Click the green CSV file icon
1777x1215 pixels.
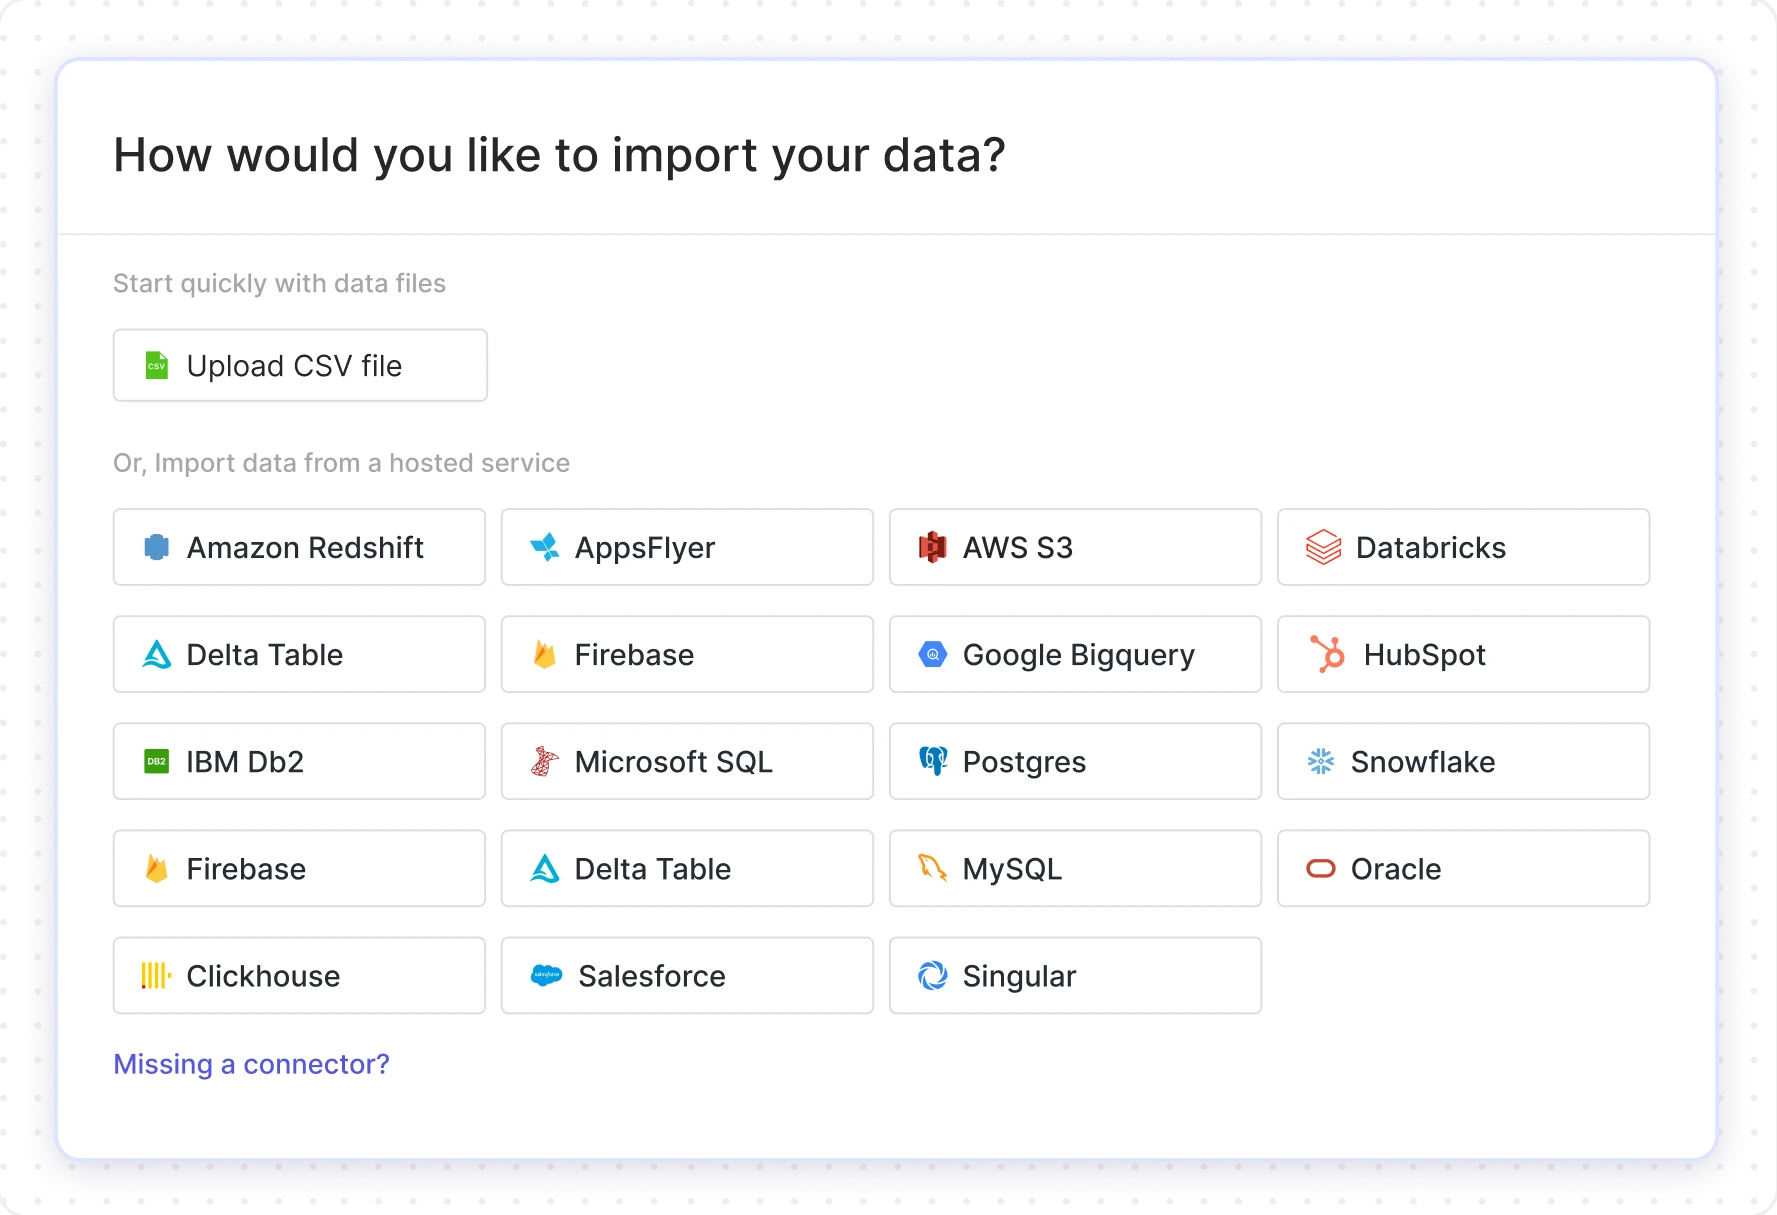pyautogui.click(x=156, y=366)
